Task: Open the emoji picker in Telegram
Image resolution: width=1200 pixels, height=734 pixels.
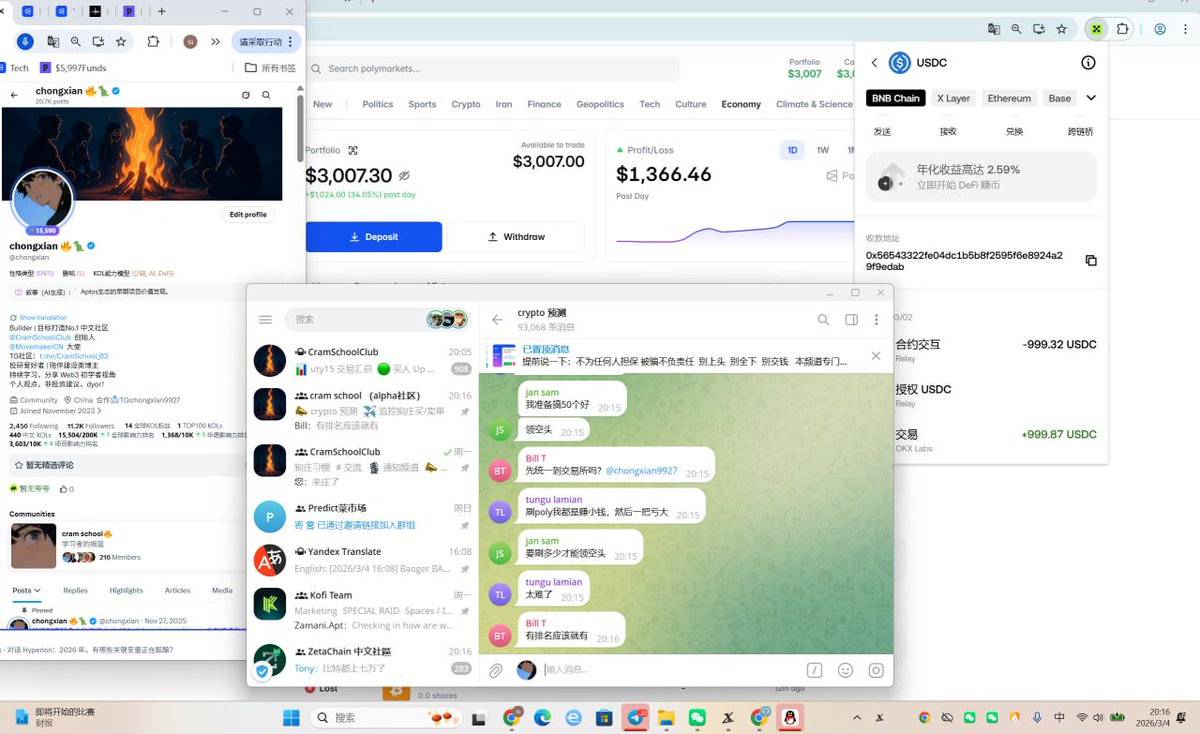Action: tap(845, 670)
